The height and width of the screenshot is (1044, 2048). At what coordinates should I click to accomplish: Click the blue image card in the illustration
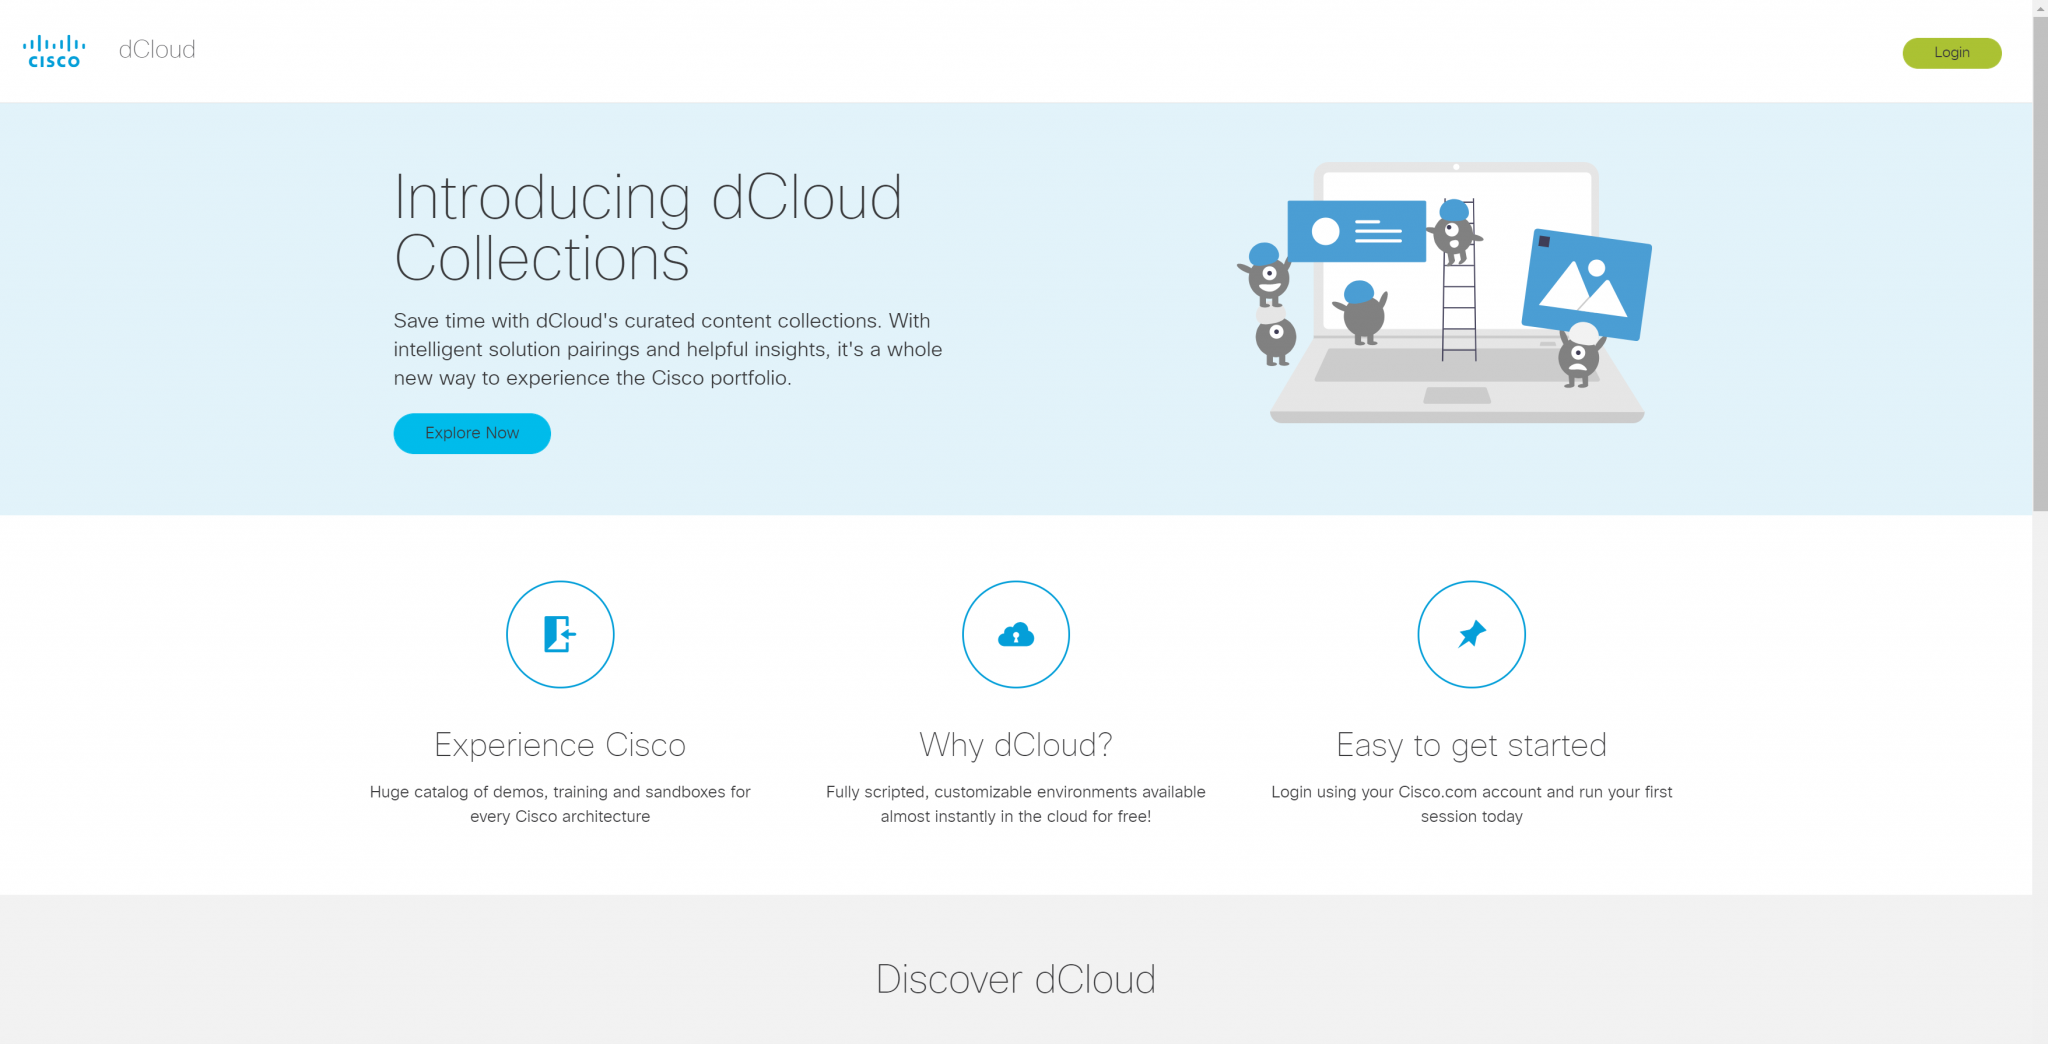pos(1589,287)
